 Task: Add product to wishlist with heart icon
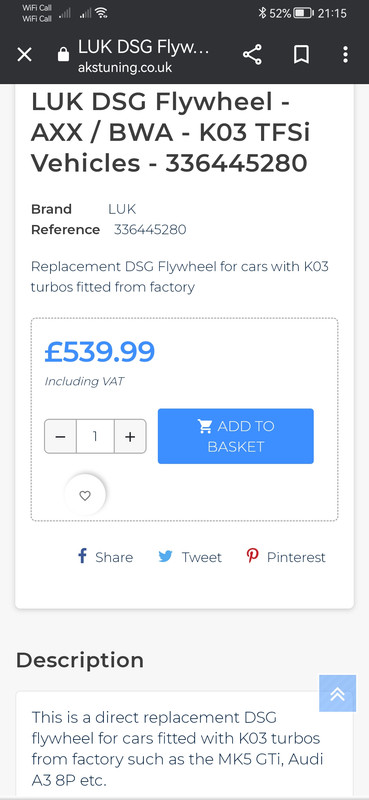coord(85,495)
